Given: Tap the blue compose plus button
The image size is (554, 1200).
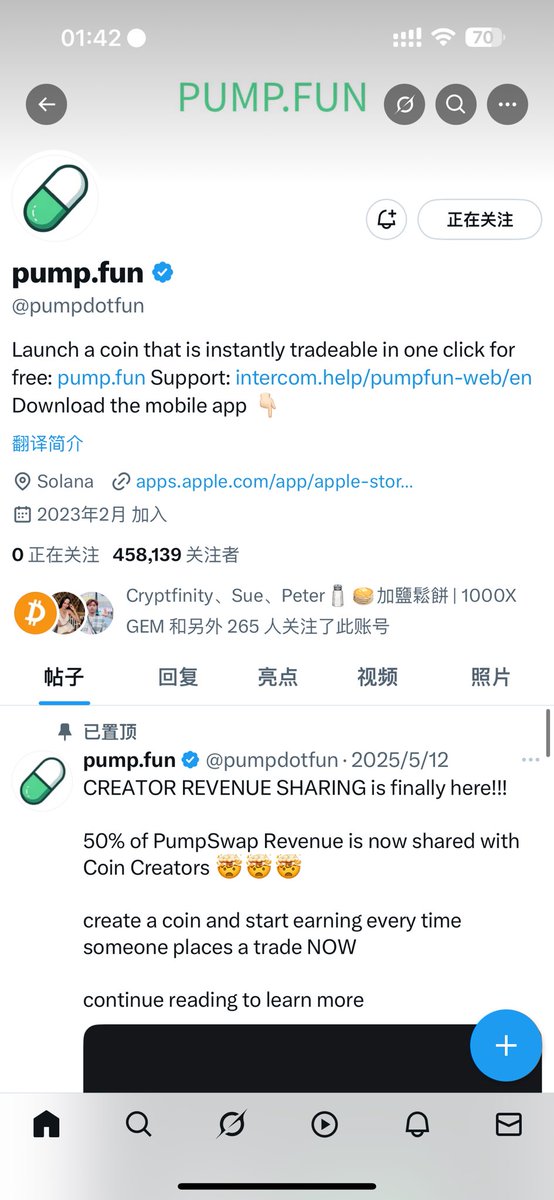Looking at the screenshot, I should [506, 1046].
